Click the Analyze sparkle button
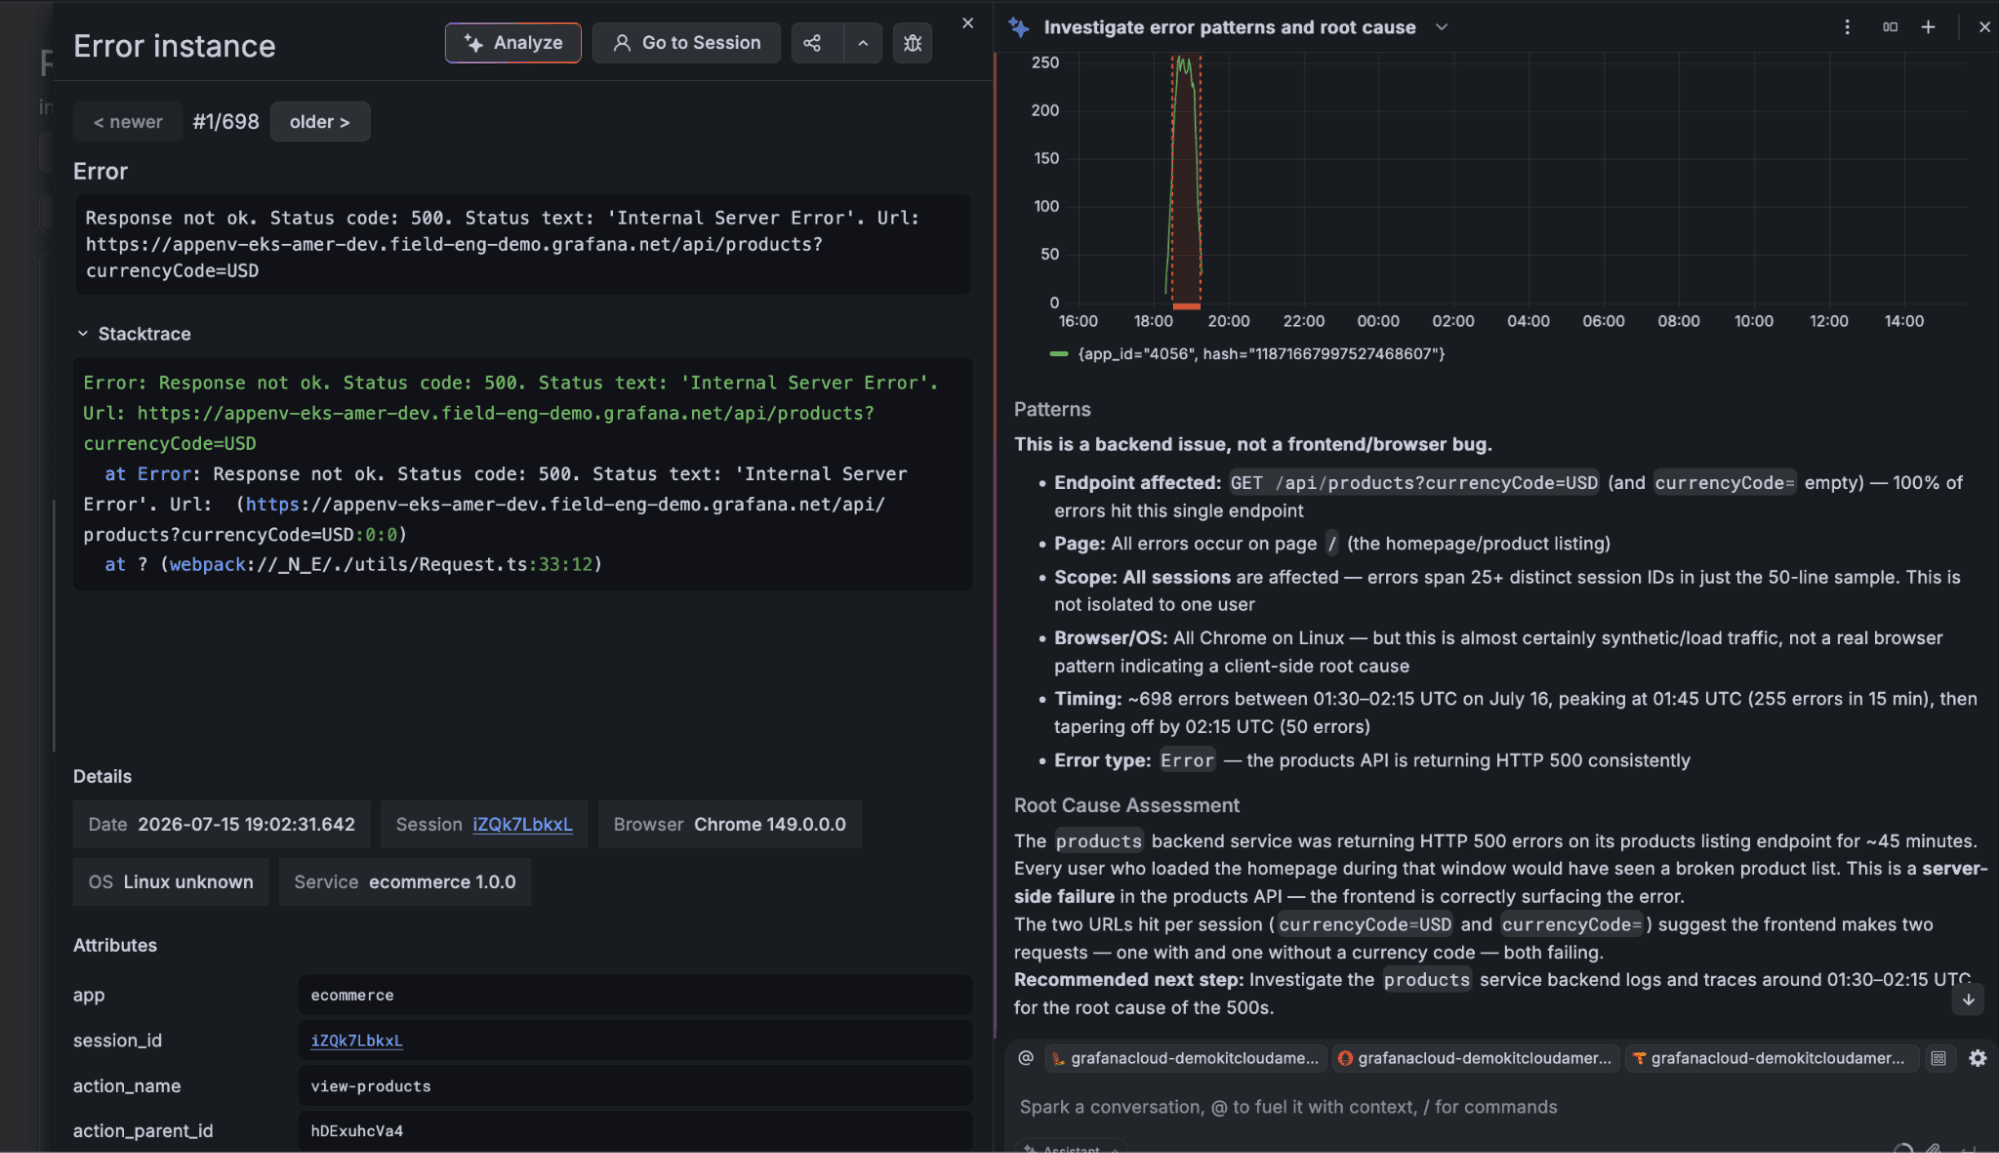1999x1153 pixels. click(x=512, y=43)
